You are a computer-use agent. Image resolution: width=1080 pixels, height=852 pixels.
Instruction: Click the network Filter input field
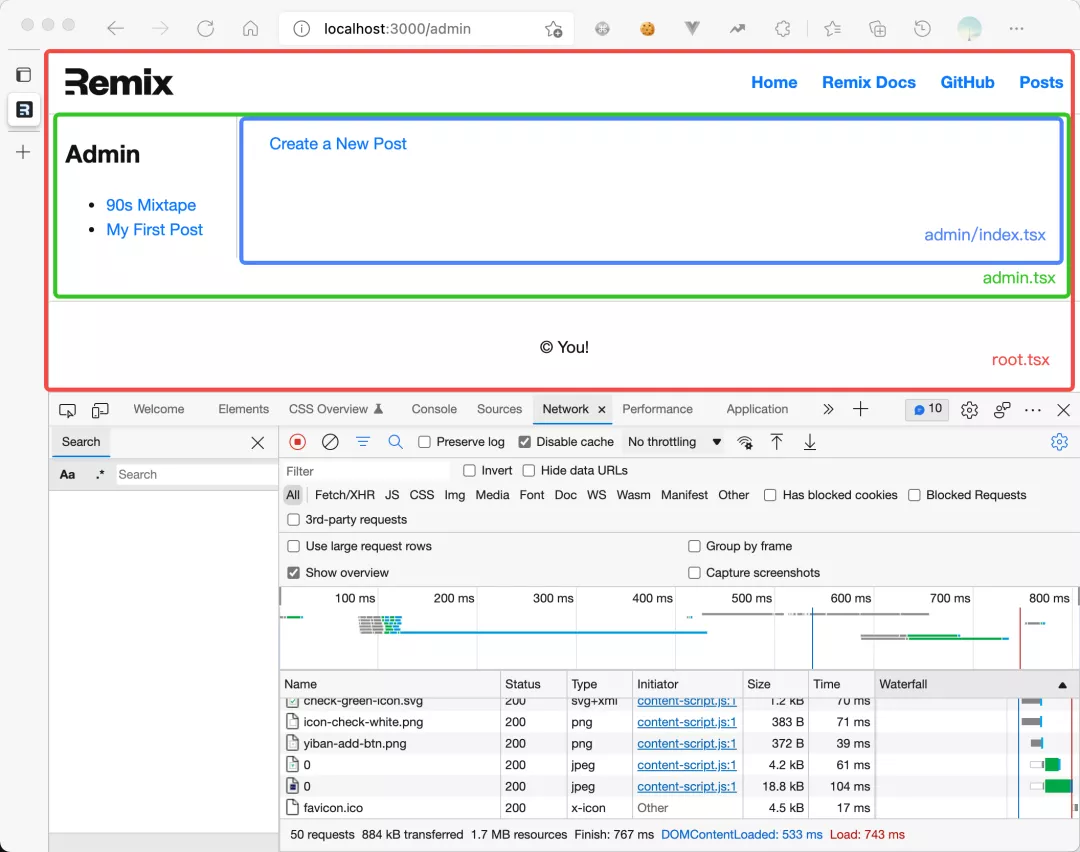tap(366, 471)
